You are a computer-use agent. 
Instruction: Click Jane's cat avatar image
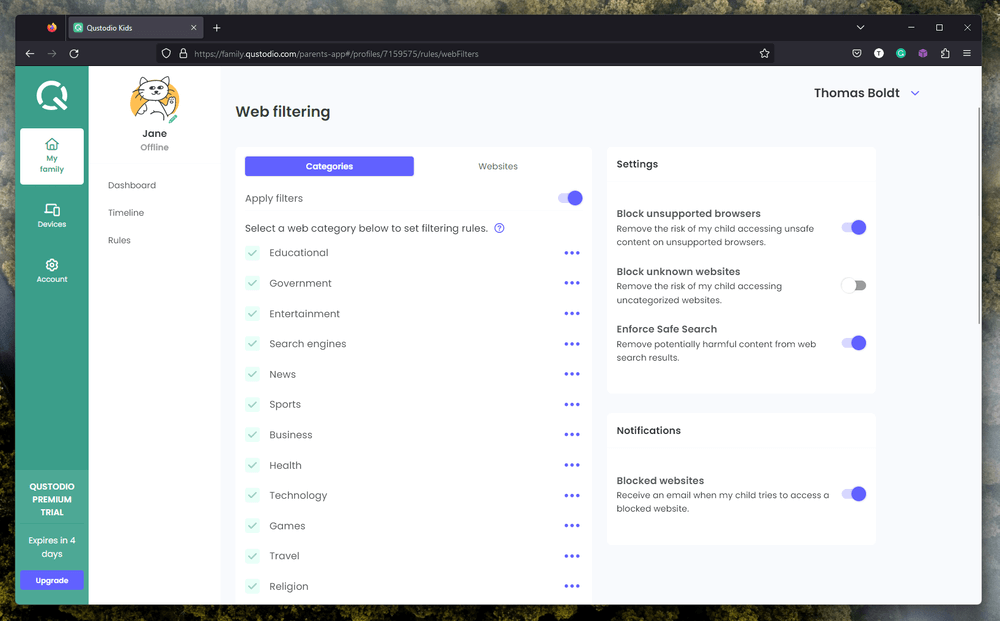155,99
